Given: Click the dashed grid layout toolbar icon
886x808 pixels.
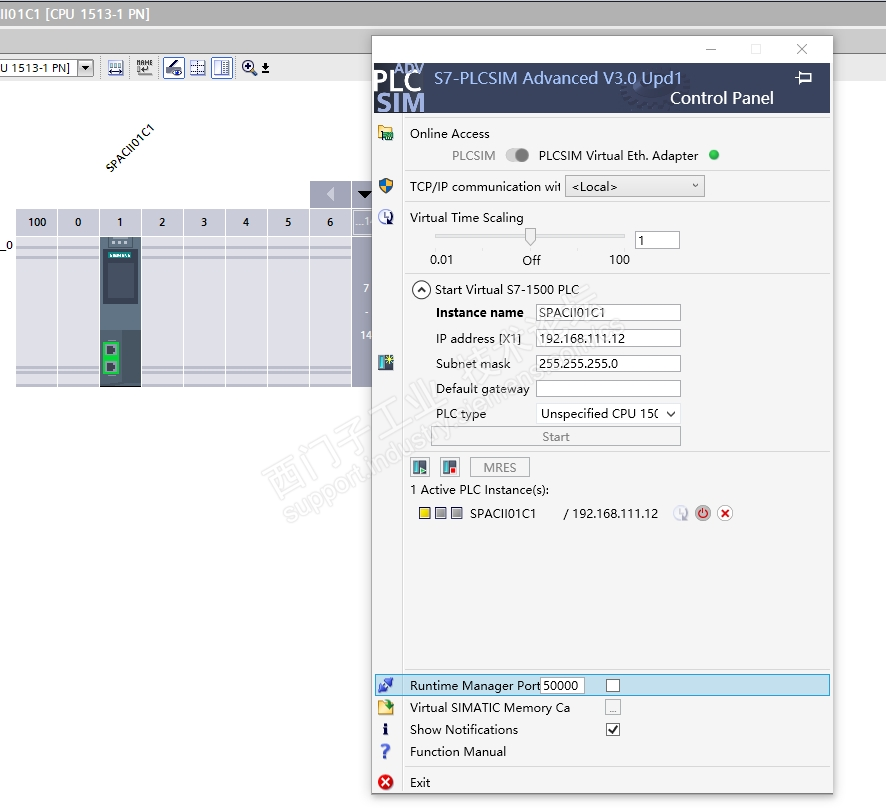Looking at the screenshot, I should [198, 68].
